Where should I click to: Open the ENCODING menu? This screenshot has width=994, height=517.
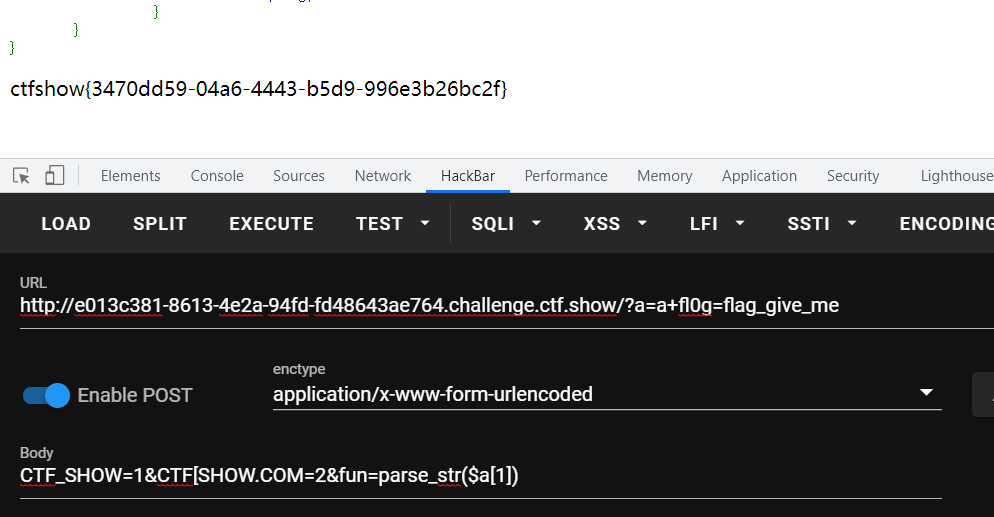pyautogui.click(x=945, y=224)
